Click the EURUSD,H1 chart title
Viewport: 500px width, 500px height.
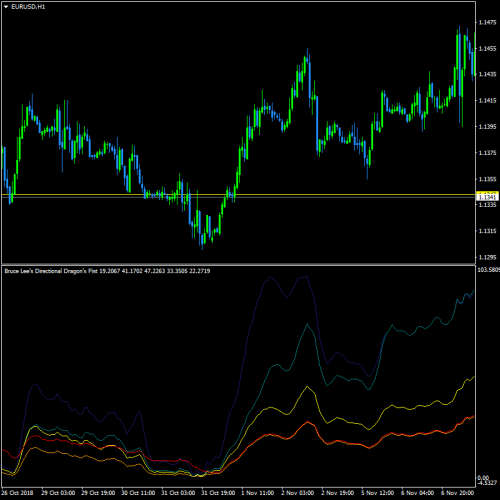coord(28,7)
